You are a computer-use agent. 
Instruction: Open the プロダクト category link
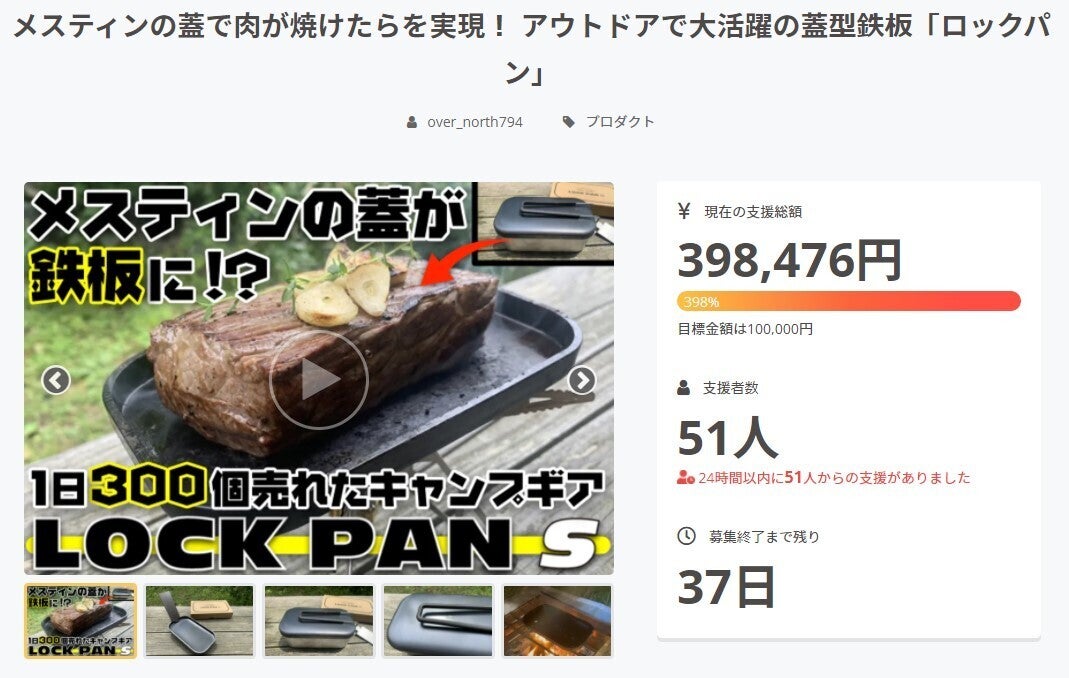(x=620, y=121)
